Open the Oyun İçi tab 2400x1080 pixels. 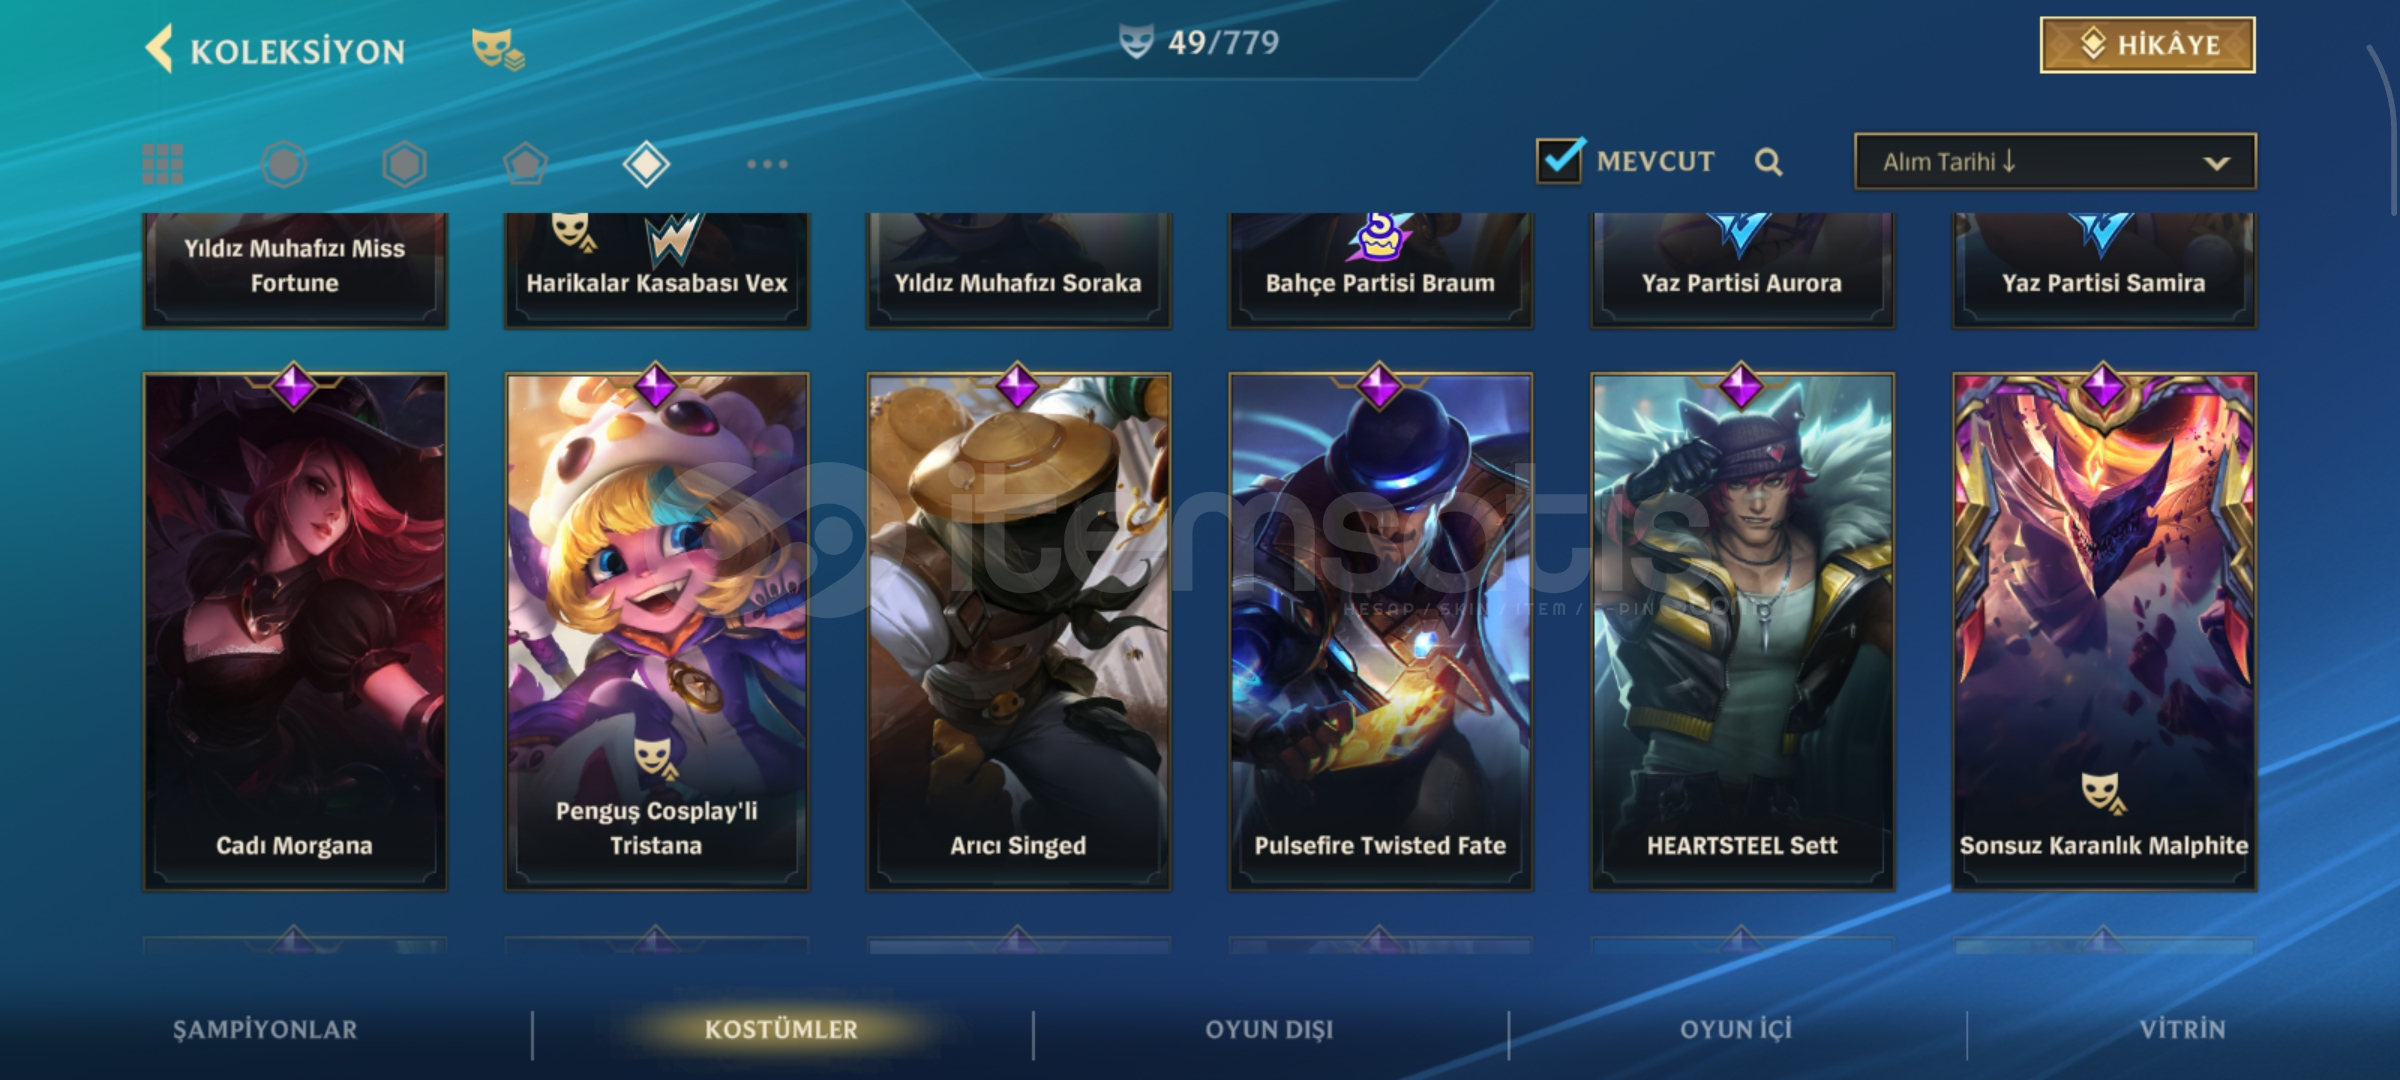pyautogui.click(x=1736, y=1030)
